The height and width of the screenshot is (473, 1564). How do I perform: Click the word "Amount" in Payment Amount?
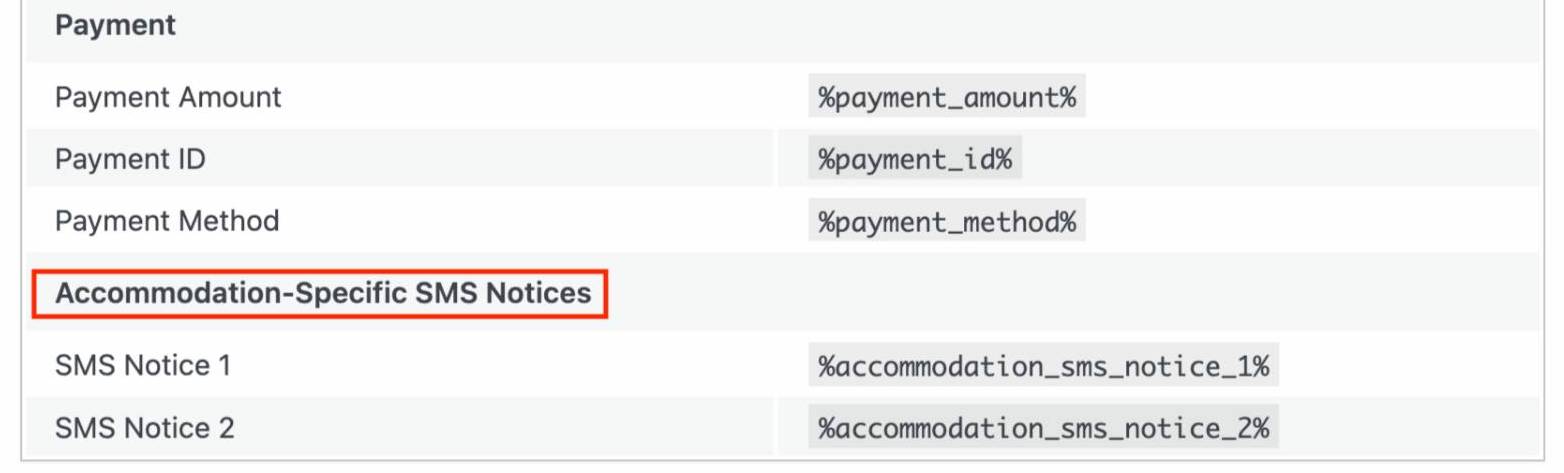(x=231, y=97)
